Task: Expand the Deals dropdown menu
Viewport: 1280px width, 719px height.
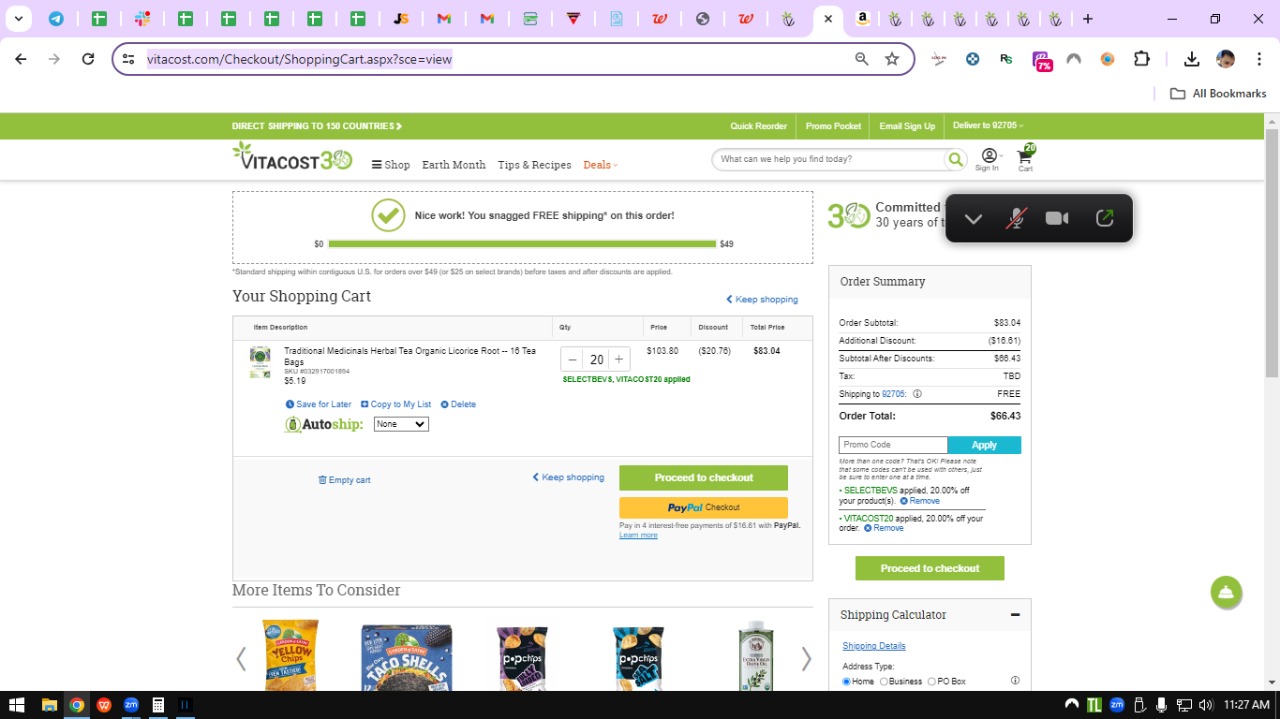Action: 601,165
